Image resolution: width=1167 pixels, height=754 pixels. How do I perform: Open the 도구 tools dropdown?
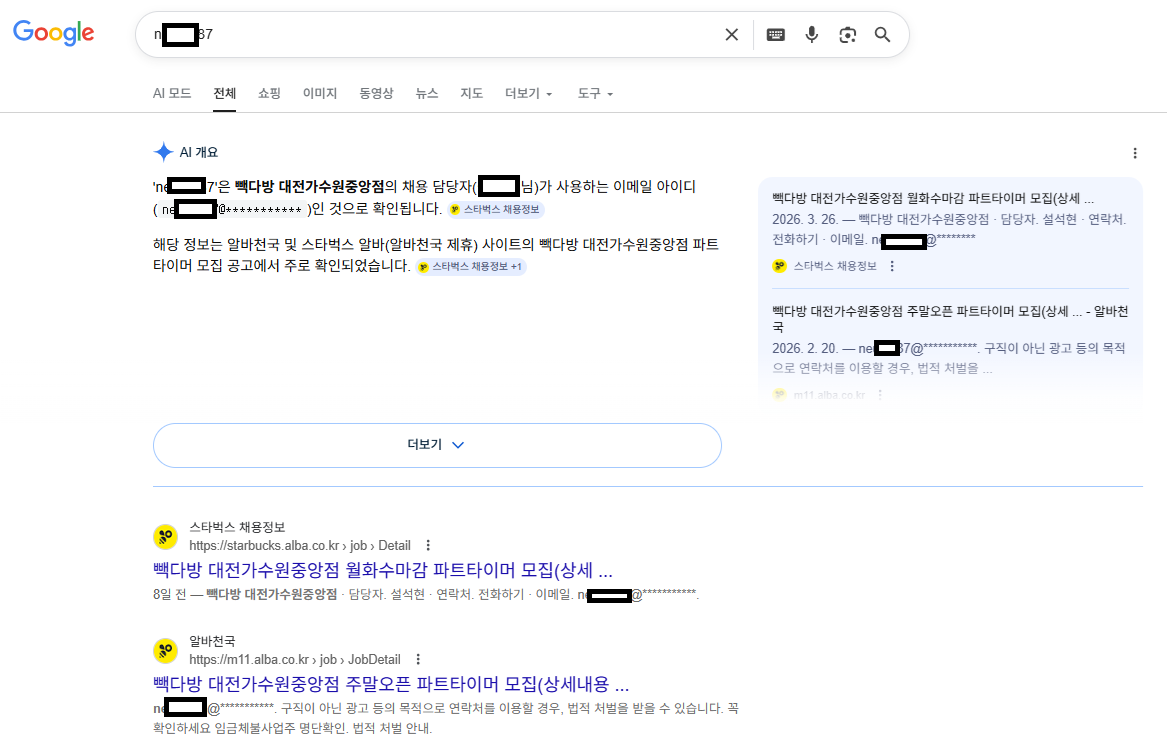pyautogui.click(x=594, y=93)
